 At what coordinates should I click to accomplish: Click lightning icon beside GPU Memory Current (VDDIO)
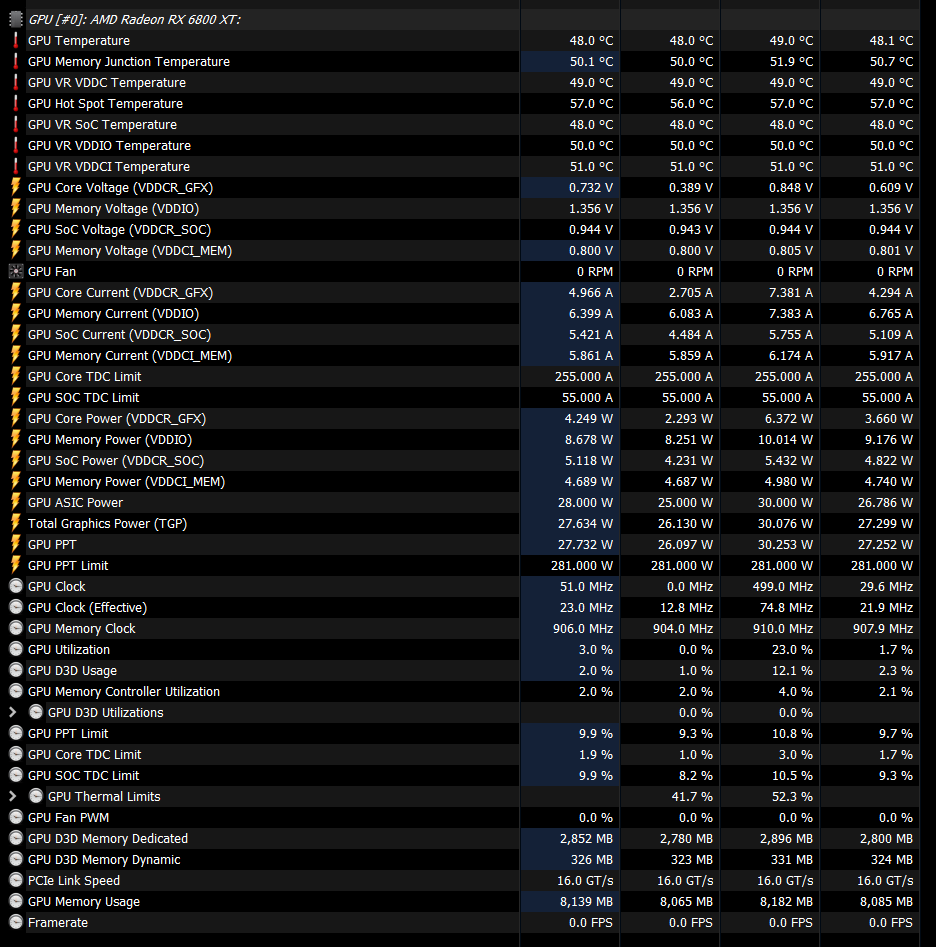coord(16,313)
